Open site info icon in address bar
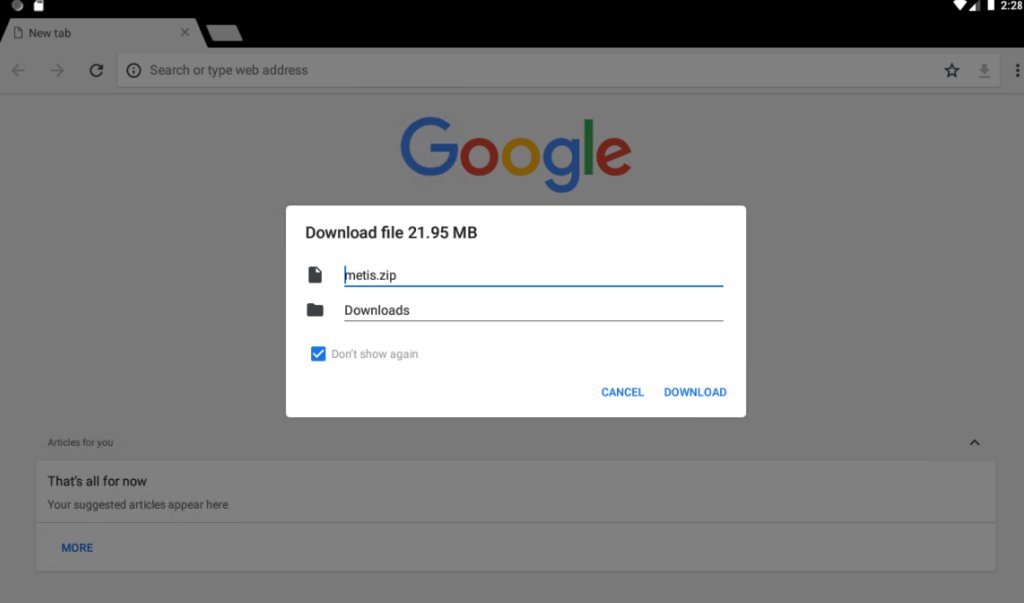The width and height of the screenshot is (1024, 603). point(133,71)
